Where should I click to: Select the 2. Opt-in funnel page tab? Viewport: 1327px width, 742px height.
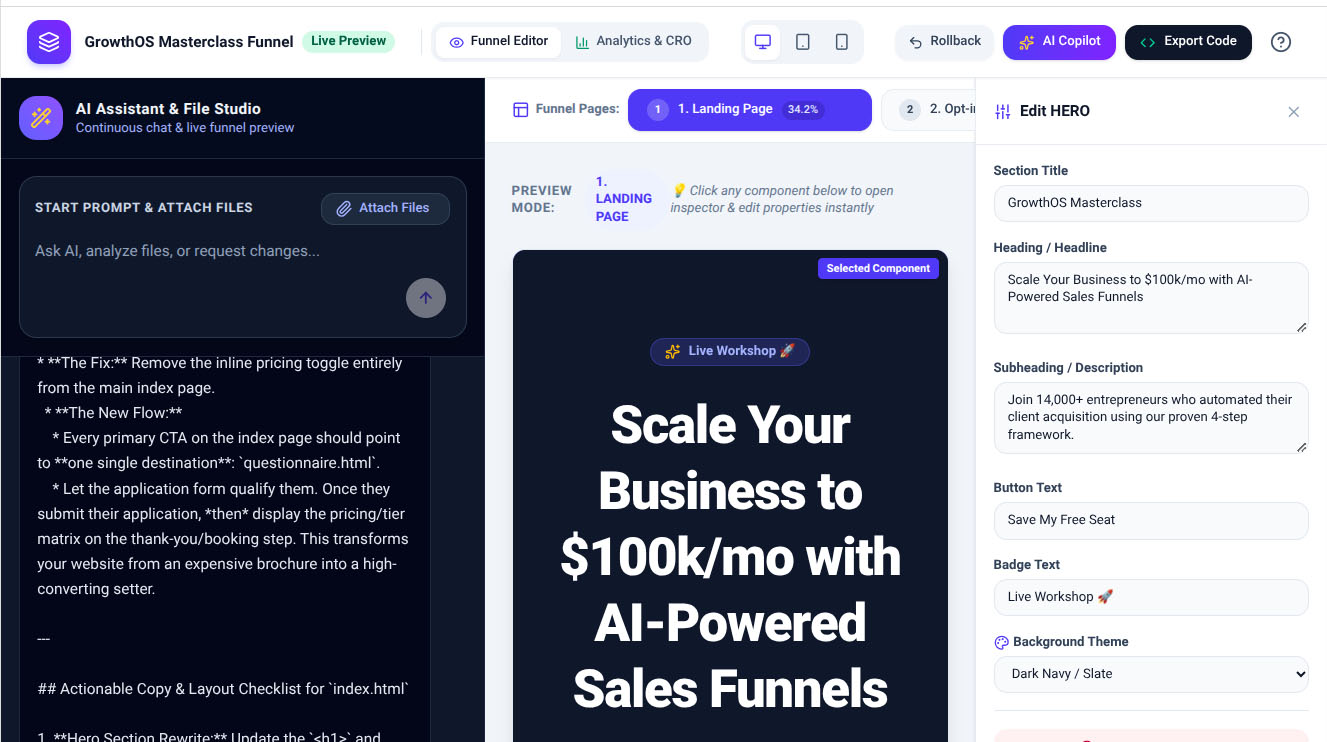pyautogui.click(x=928, y=110)
